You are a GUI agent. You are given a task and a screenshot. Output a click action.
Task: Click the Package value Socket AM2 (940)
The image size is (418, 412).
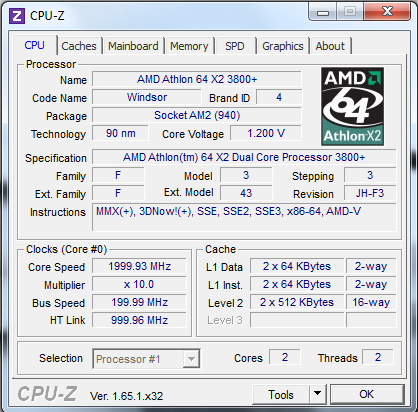[197, 115]
